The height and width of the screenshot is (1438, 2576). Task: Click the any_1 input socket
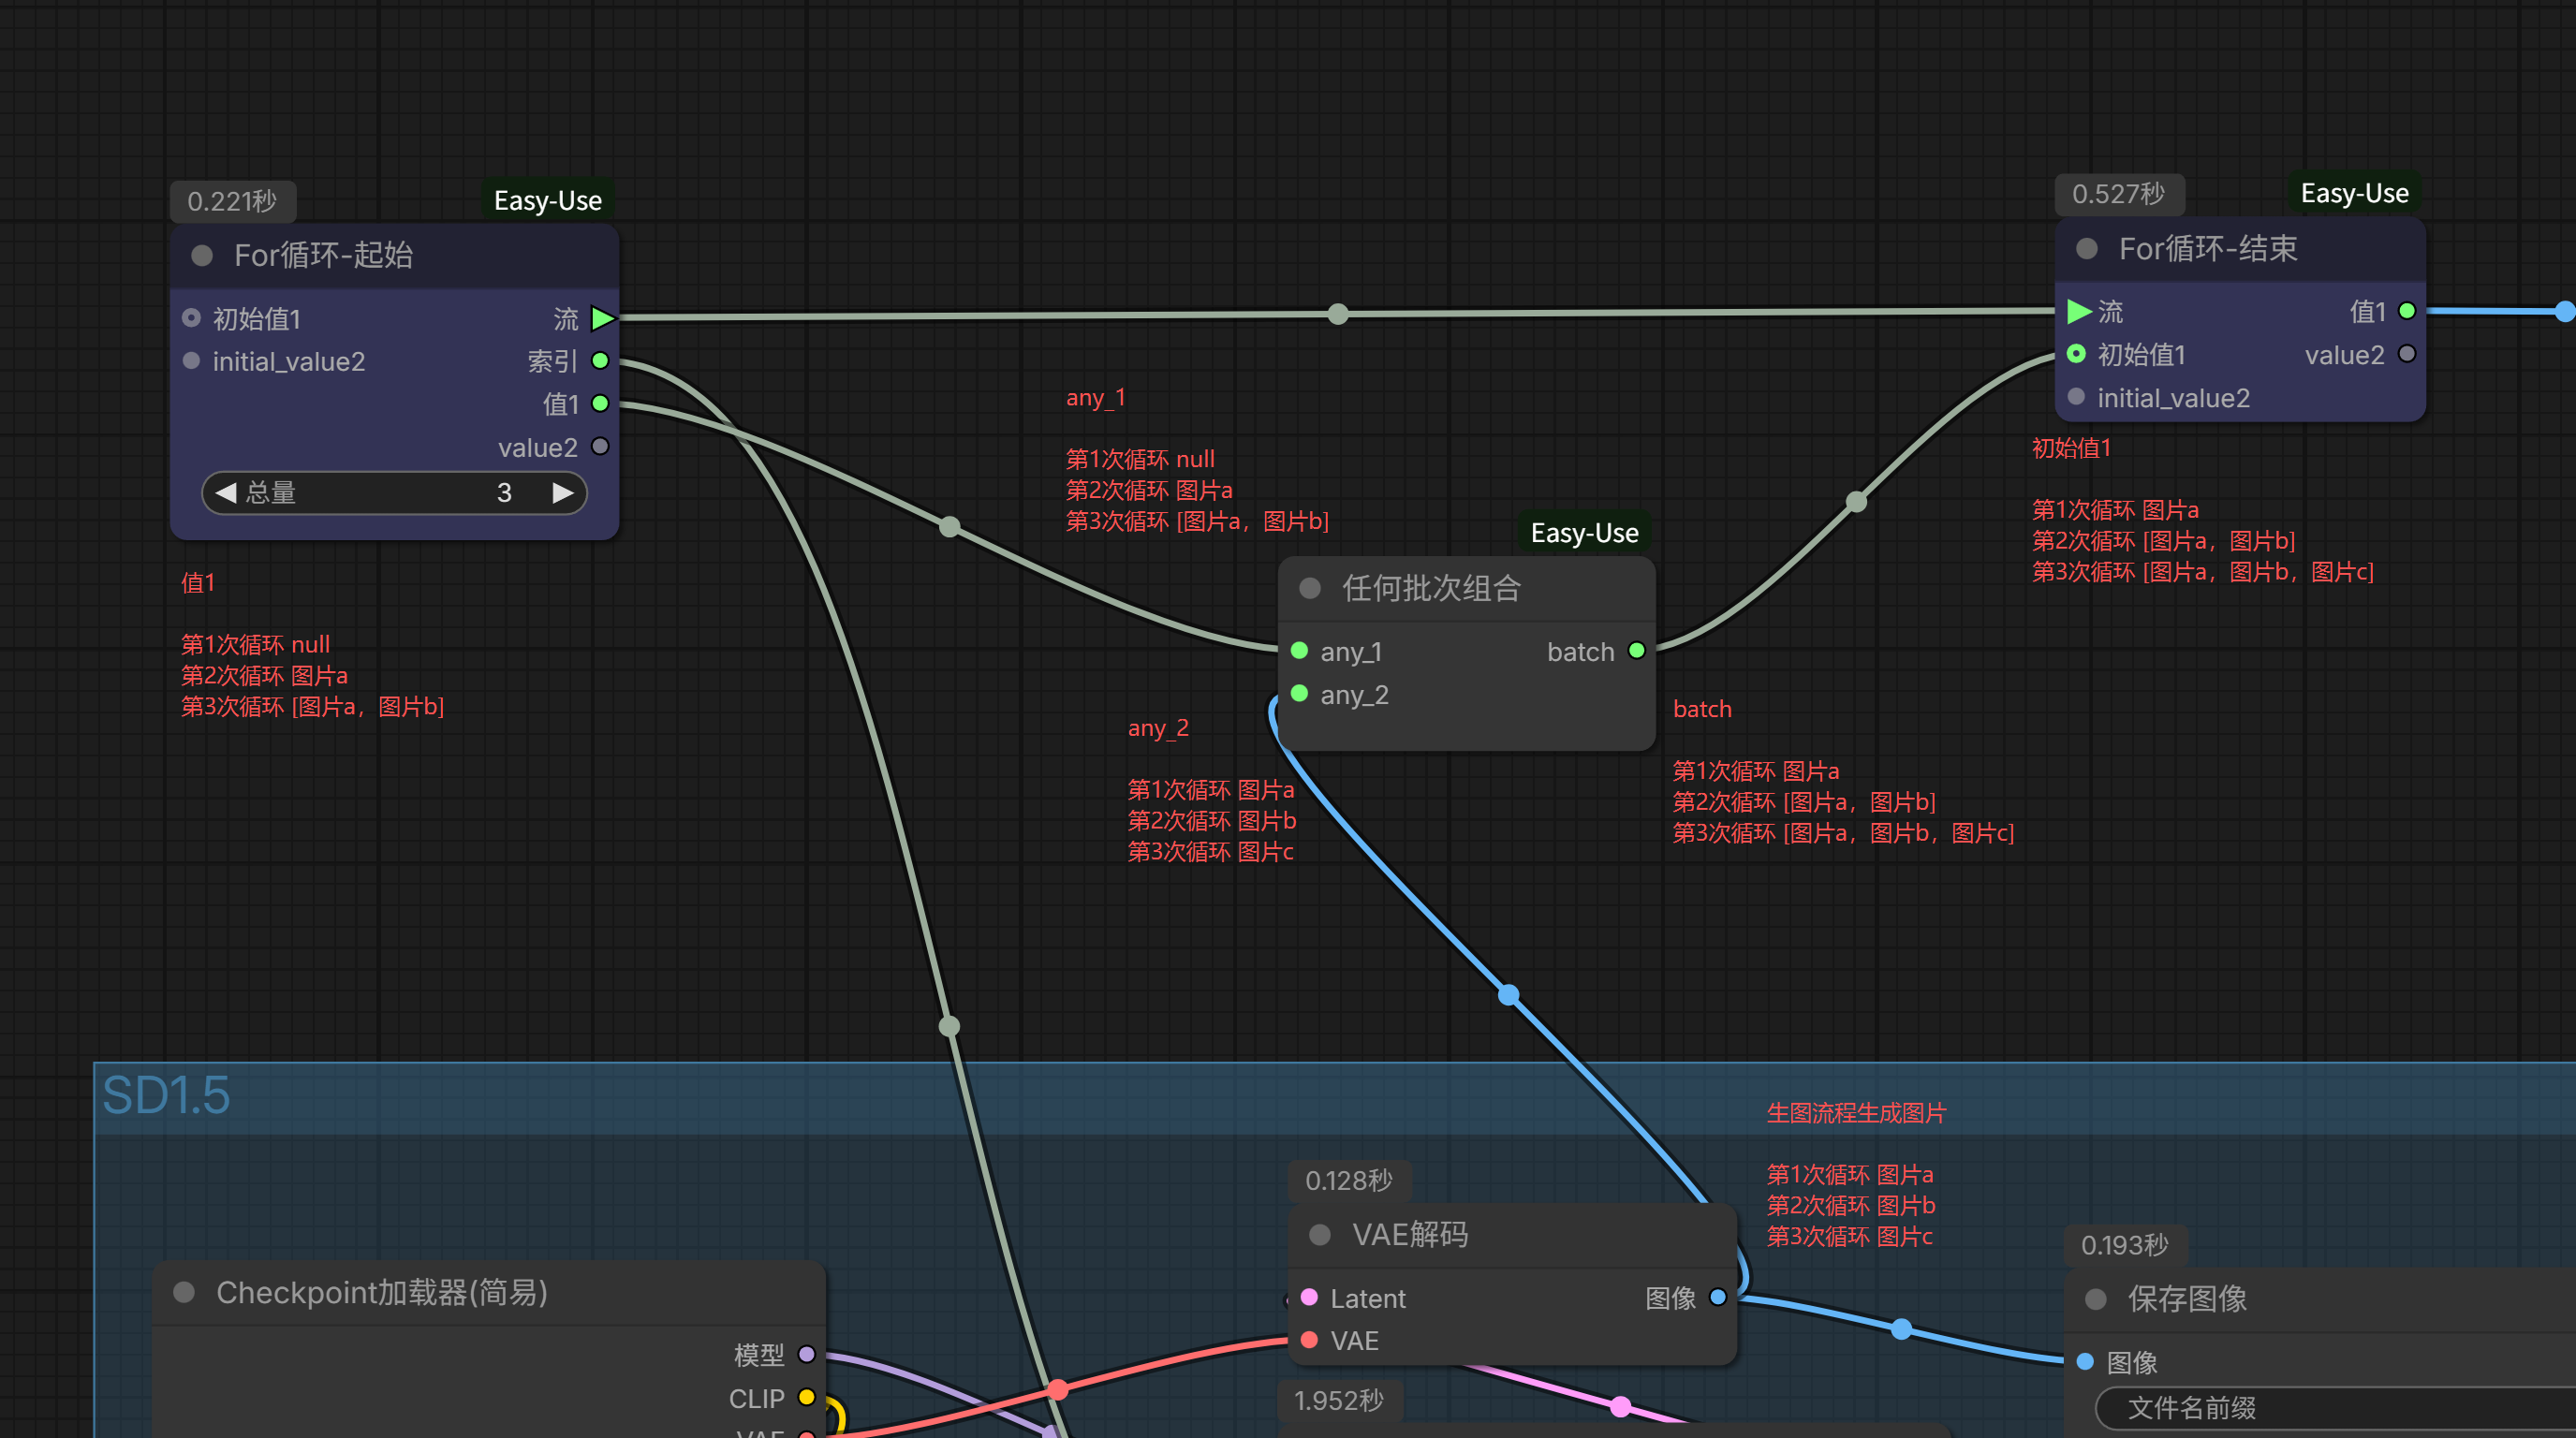pyautogui.click(x=1299, y=651)
